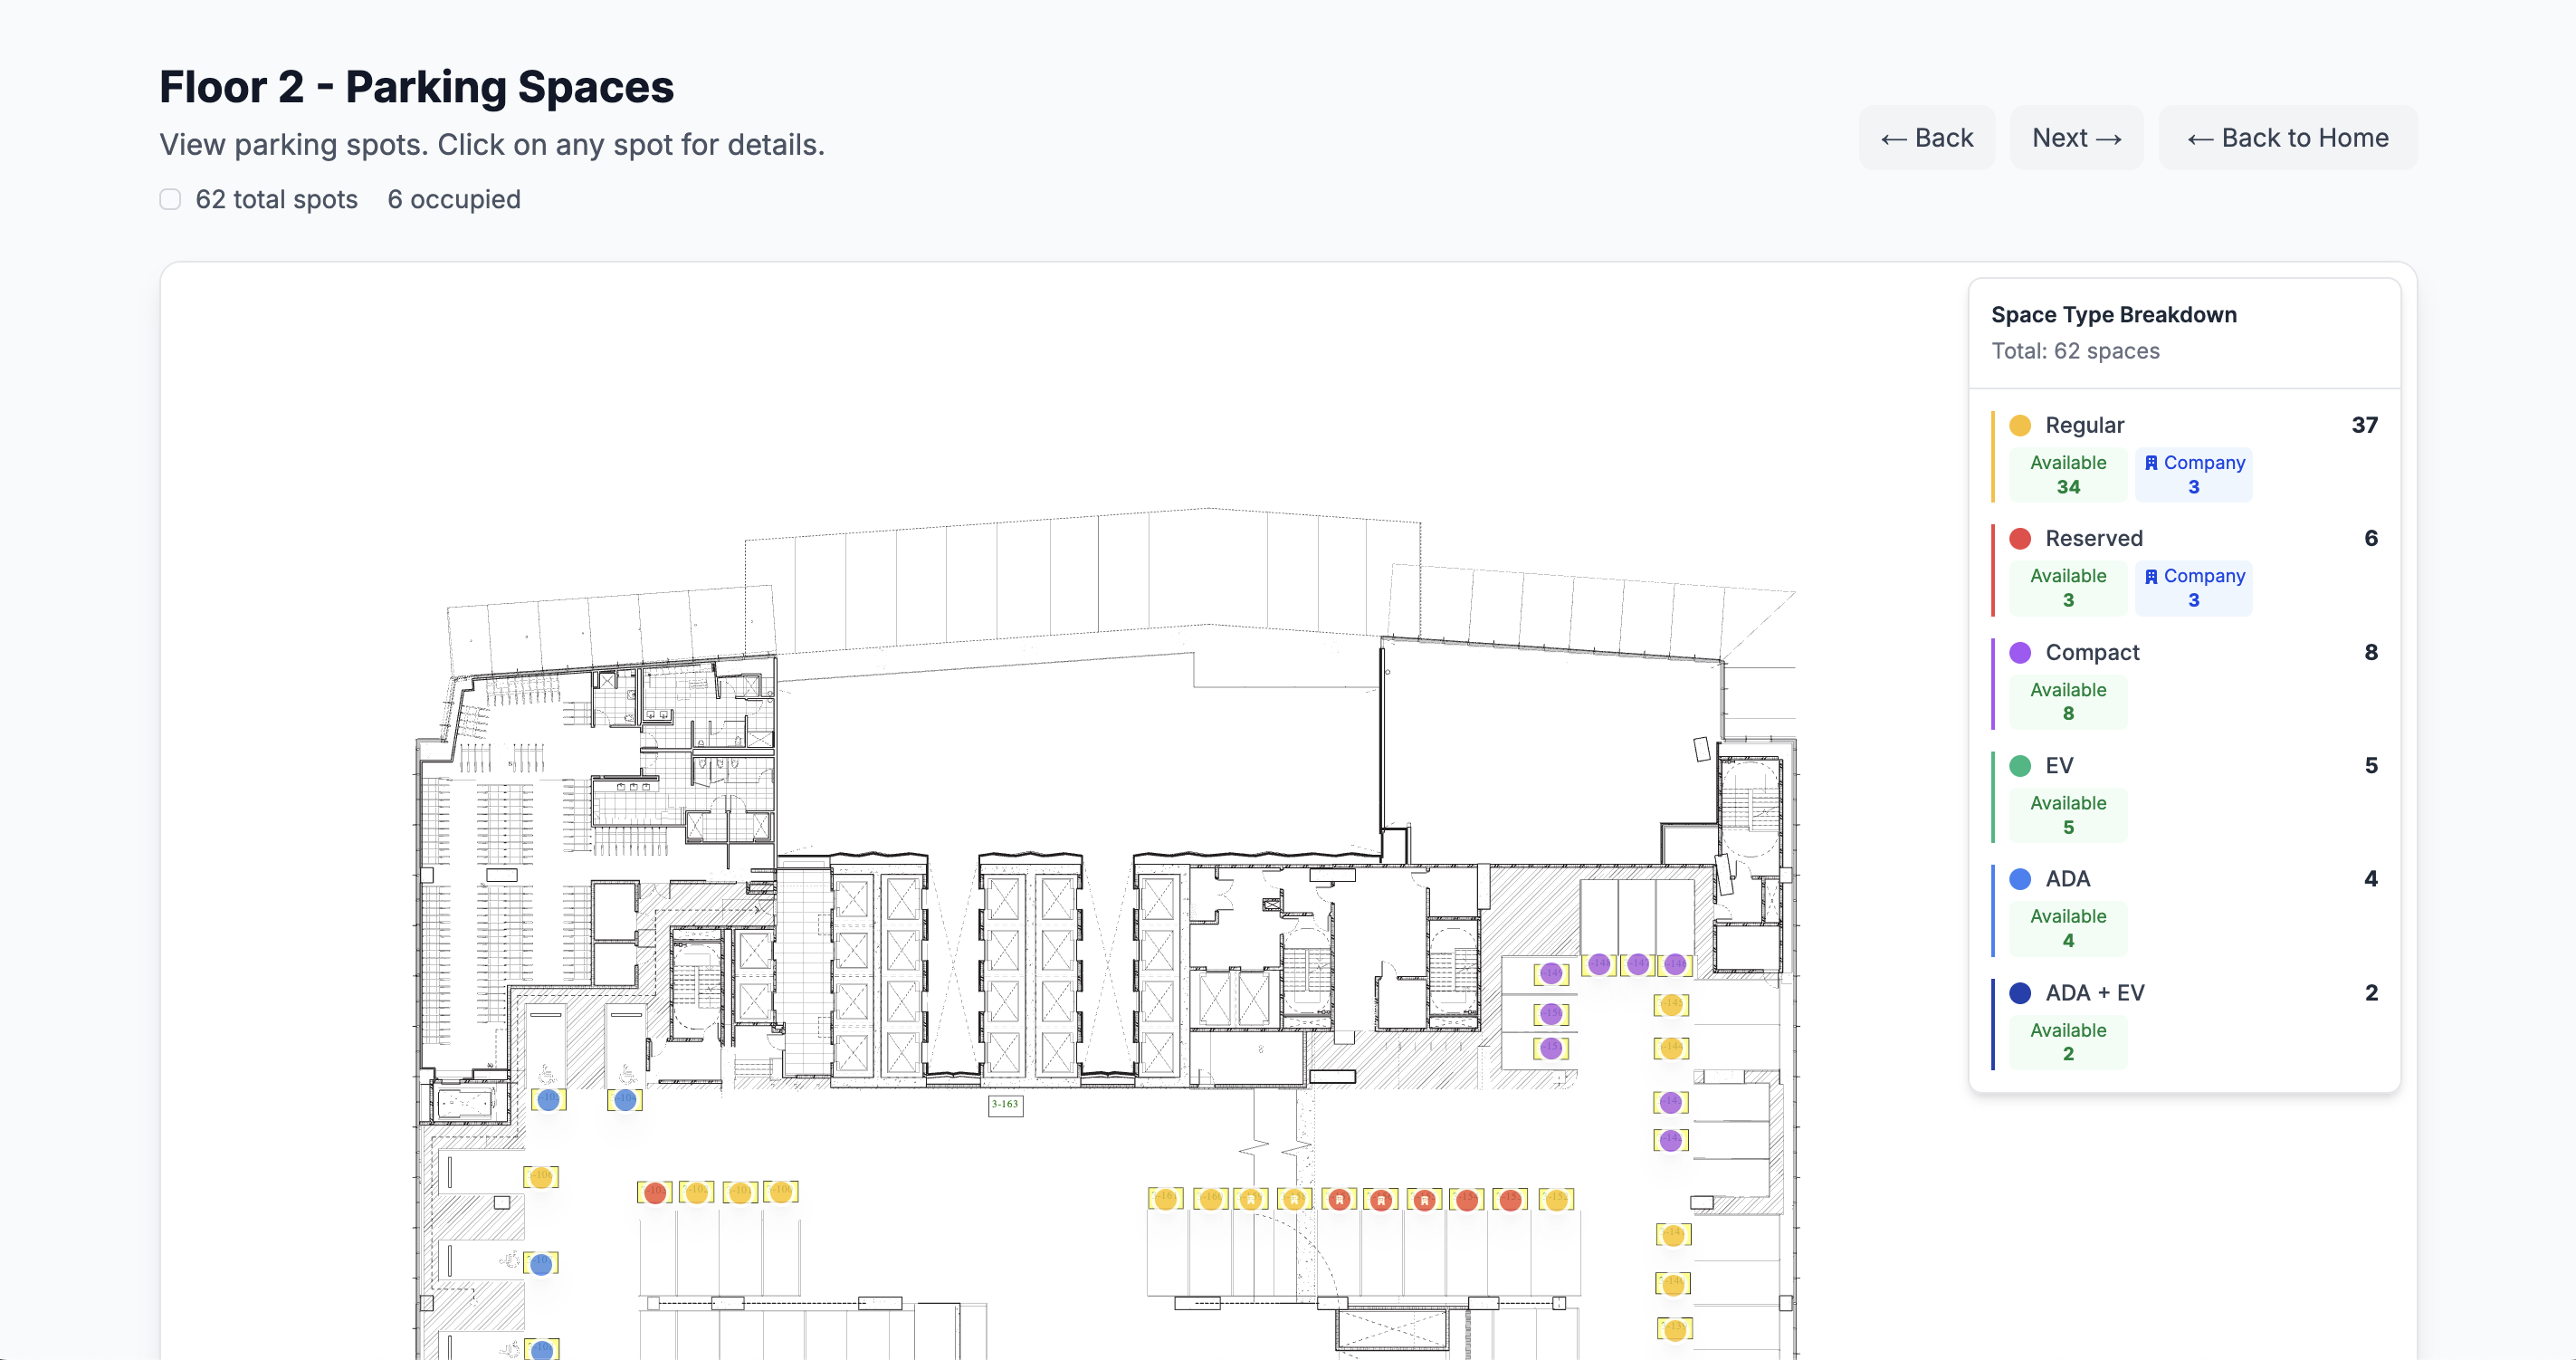
Task: Click the Reserved red color dot
Action: tap(2020, 538)
